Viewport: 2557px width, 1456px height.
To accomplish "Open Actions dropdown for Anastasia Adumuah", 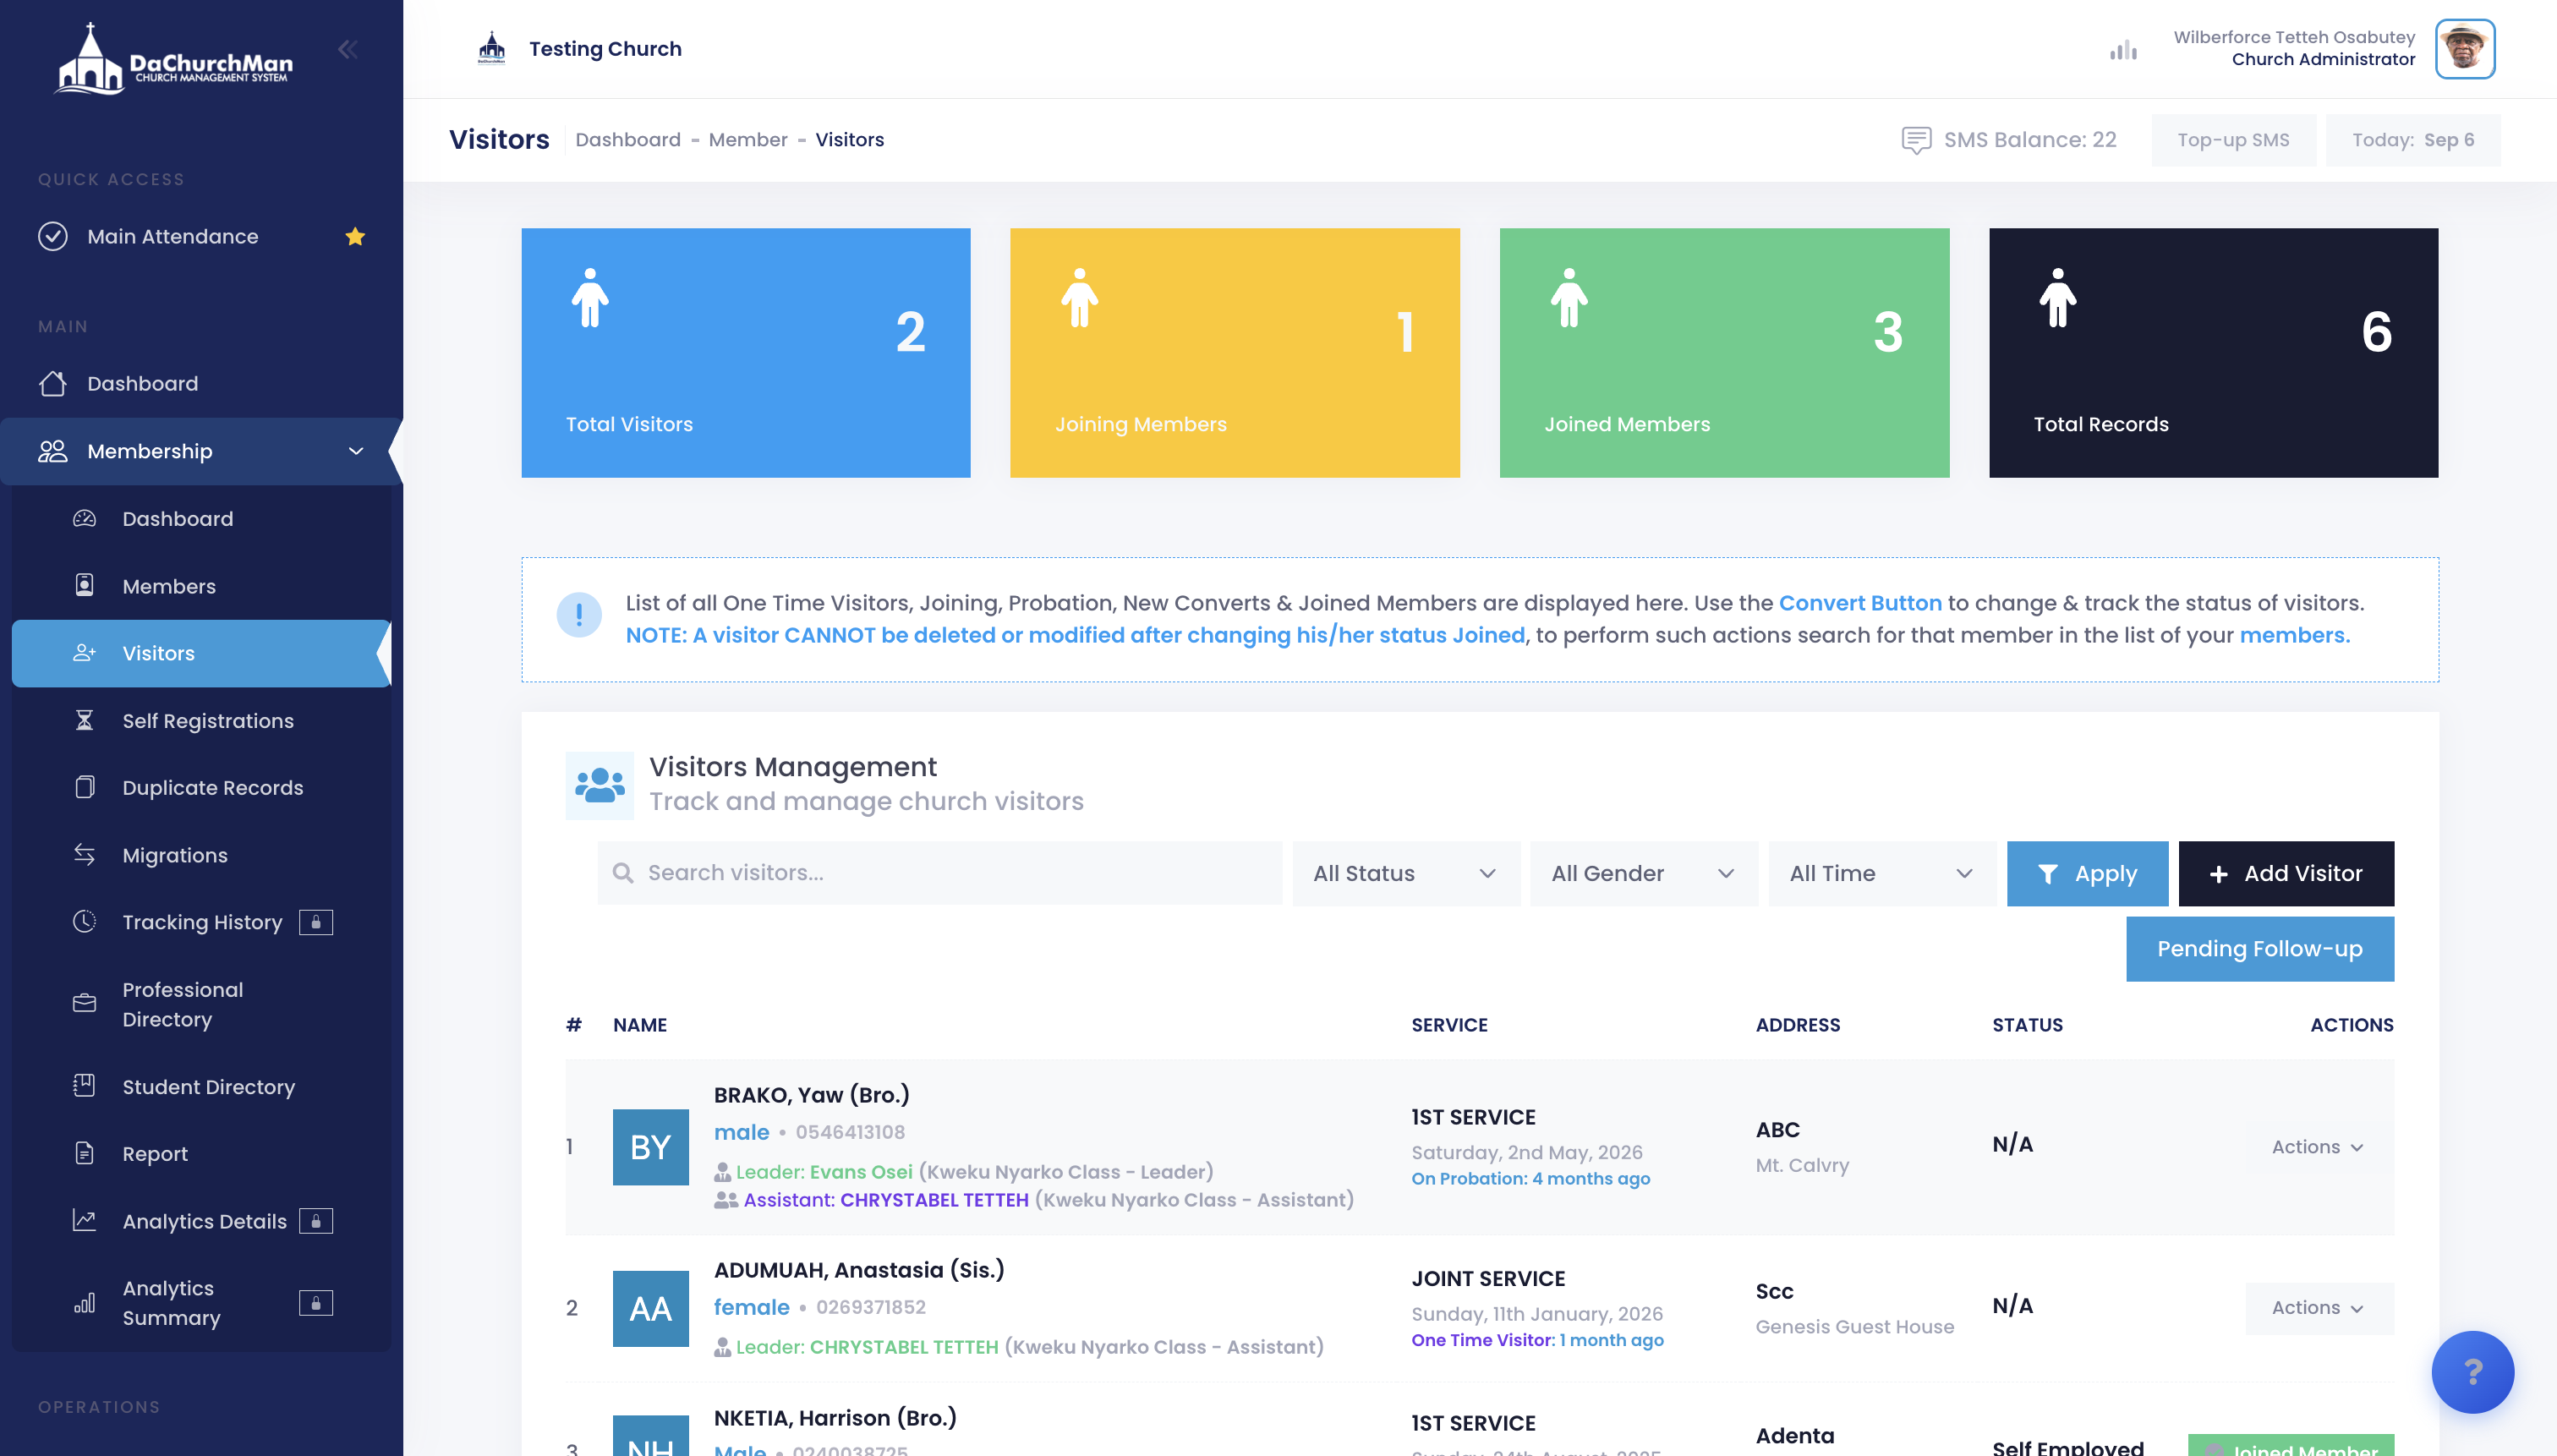I will coord(2319,1308).
